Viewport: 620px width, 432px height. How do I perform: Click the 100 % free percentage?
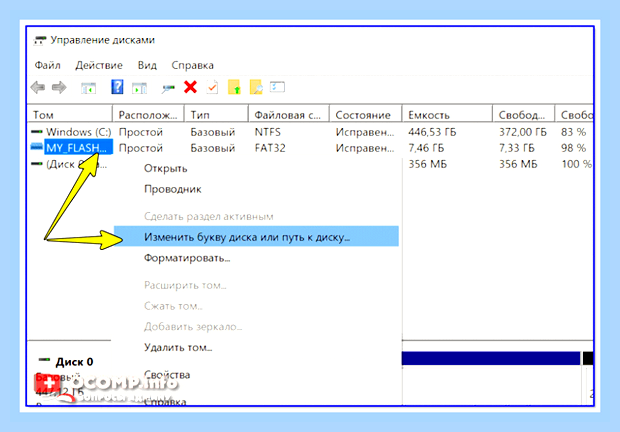[577, 164]
